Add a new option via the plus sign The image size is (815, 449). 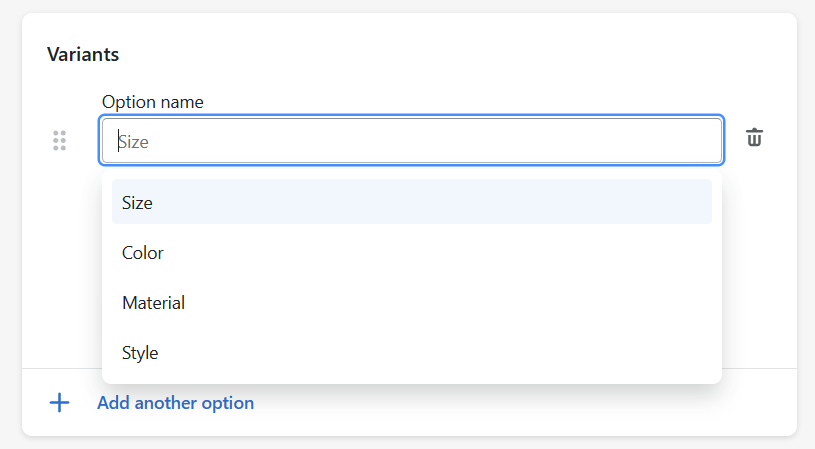(59, 403)
